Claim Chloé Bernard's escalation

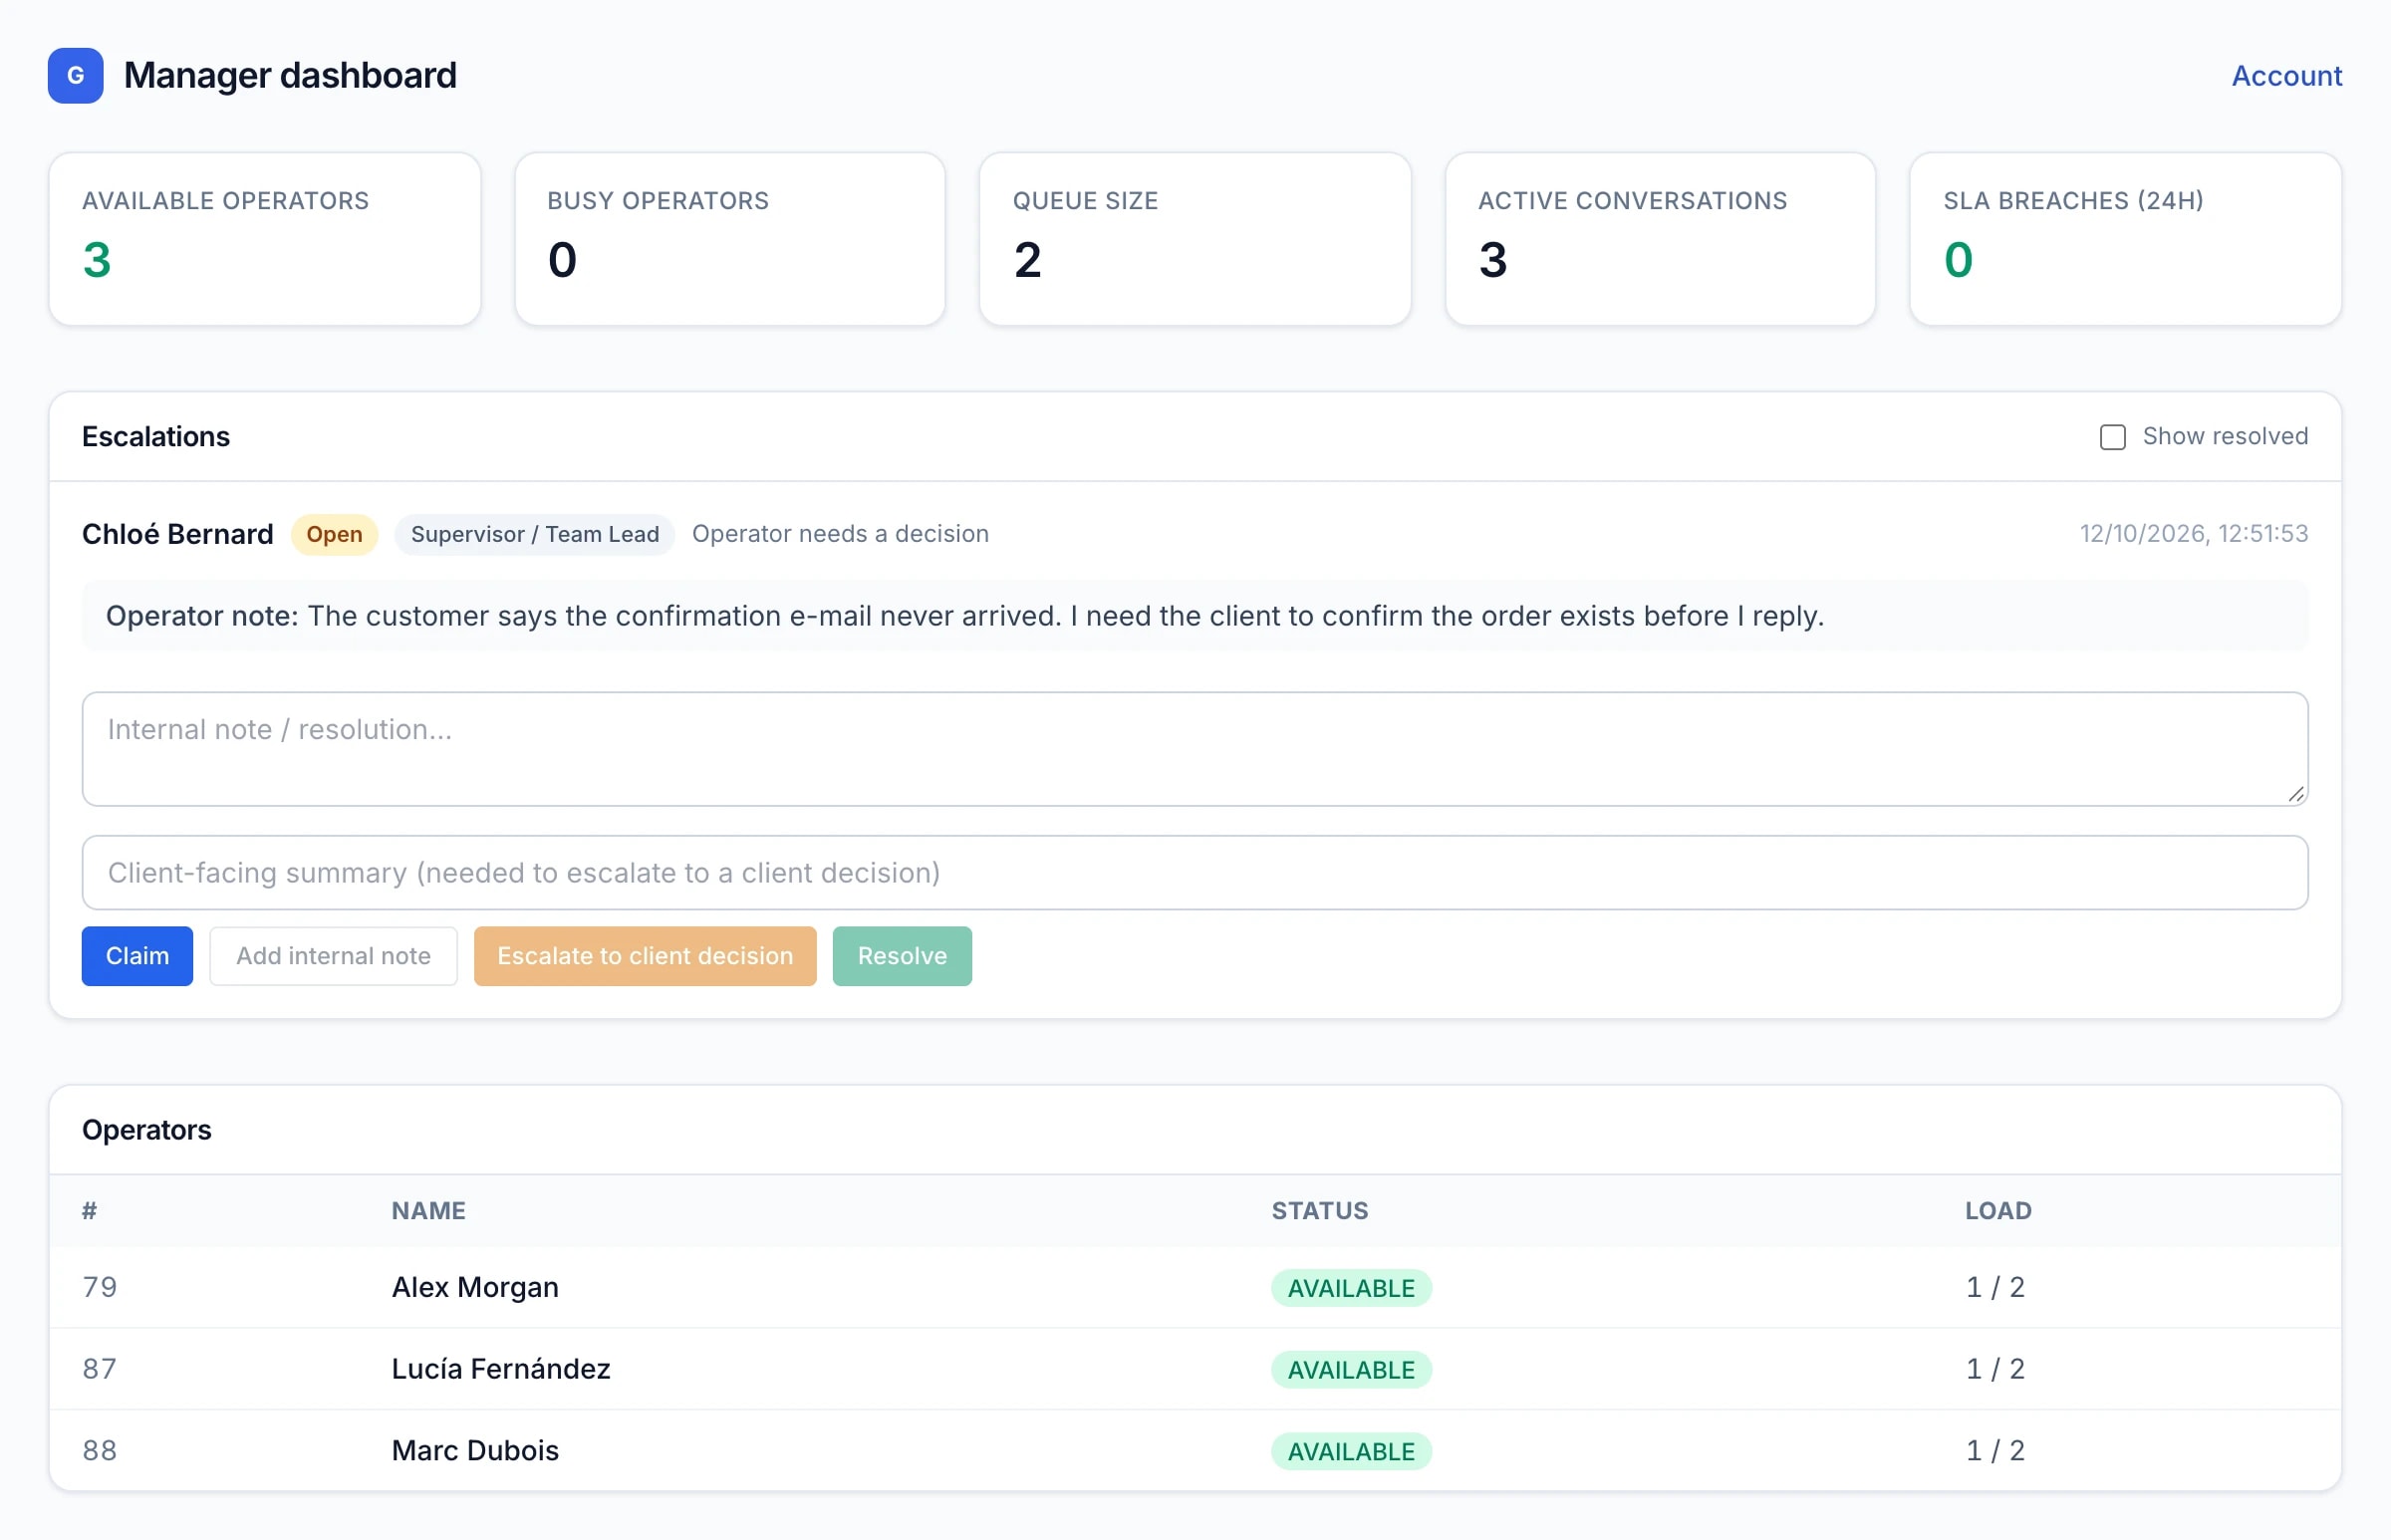coord(137,956)
